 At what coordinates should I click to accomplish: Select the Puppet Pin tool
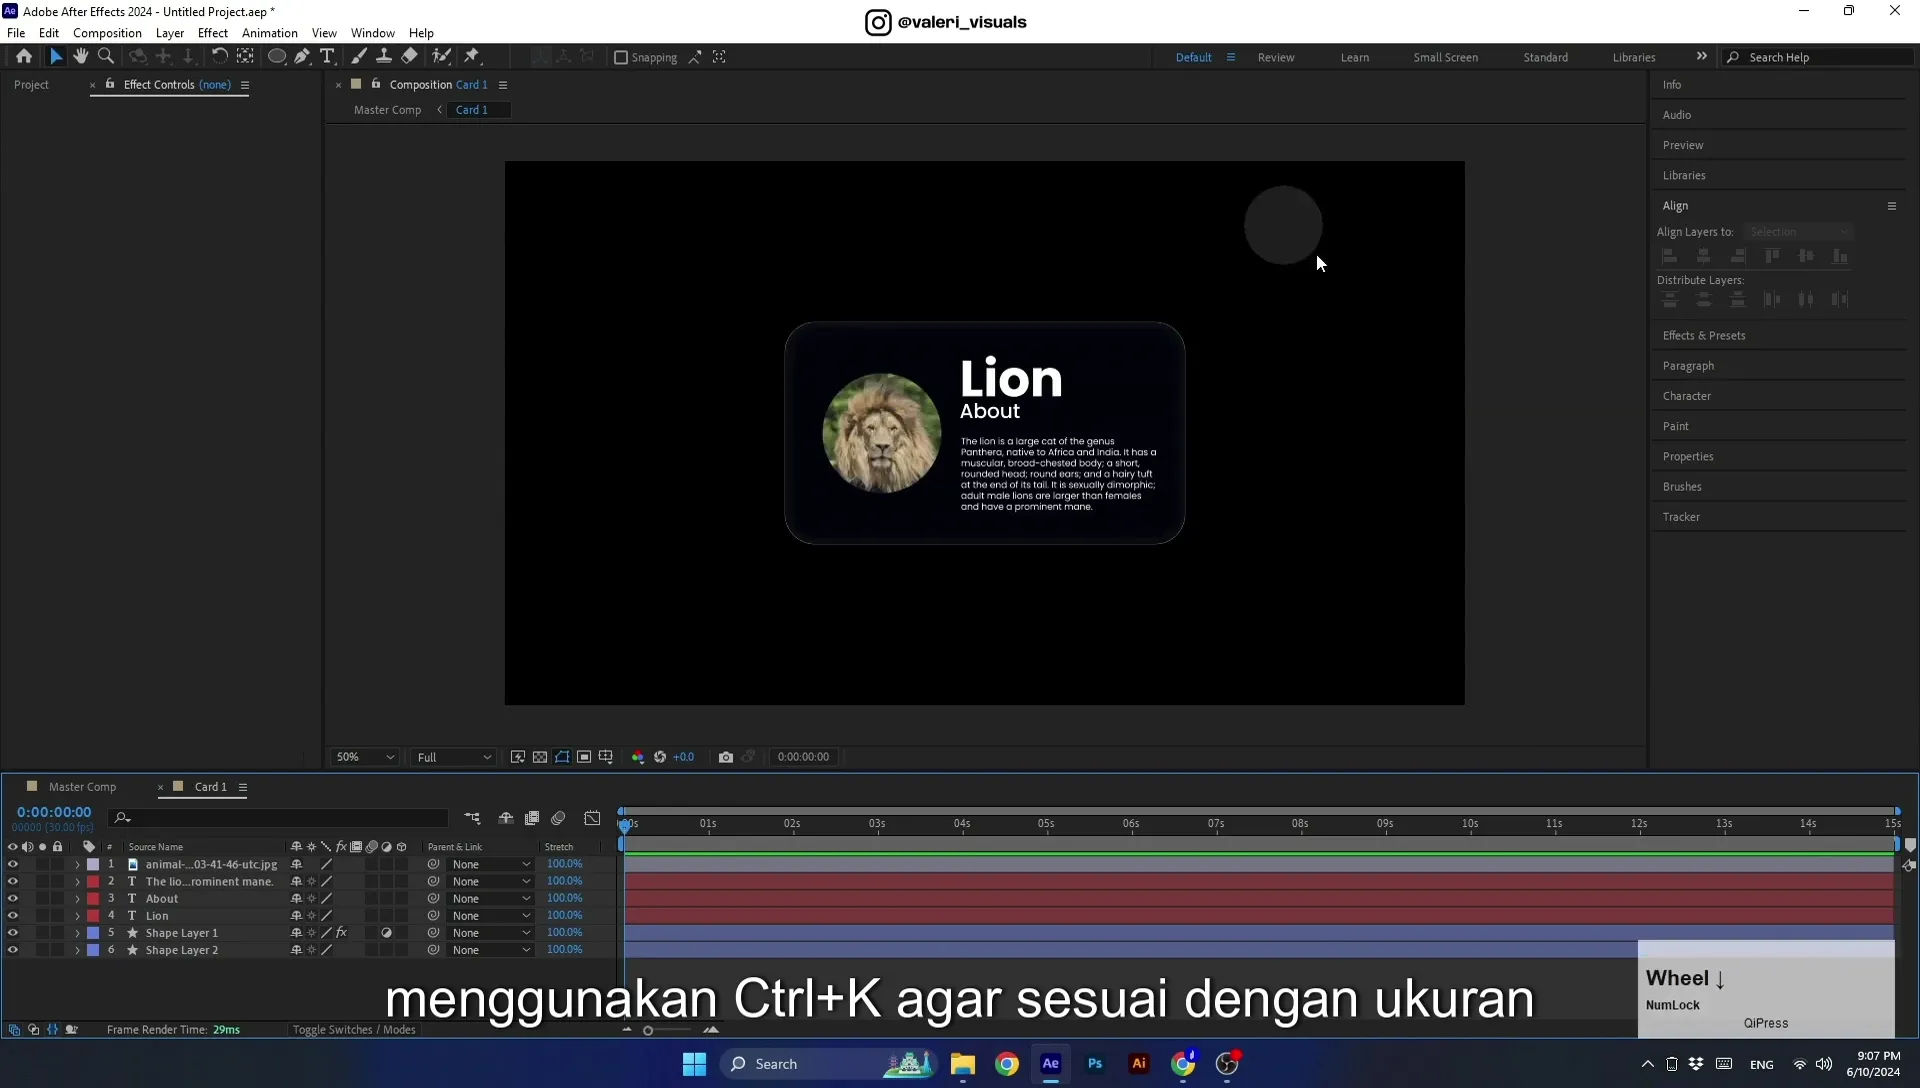(x=472, y=57)
